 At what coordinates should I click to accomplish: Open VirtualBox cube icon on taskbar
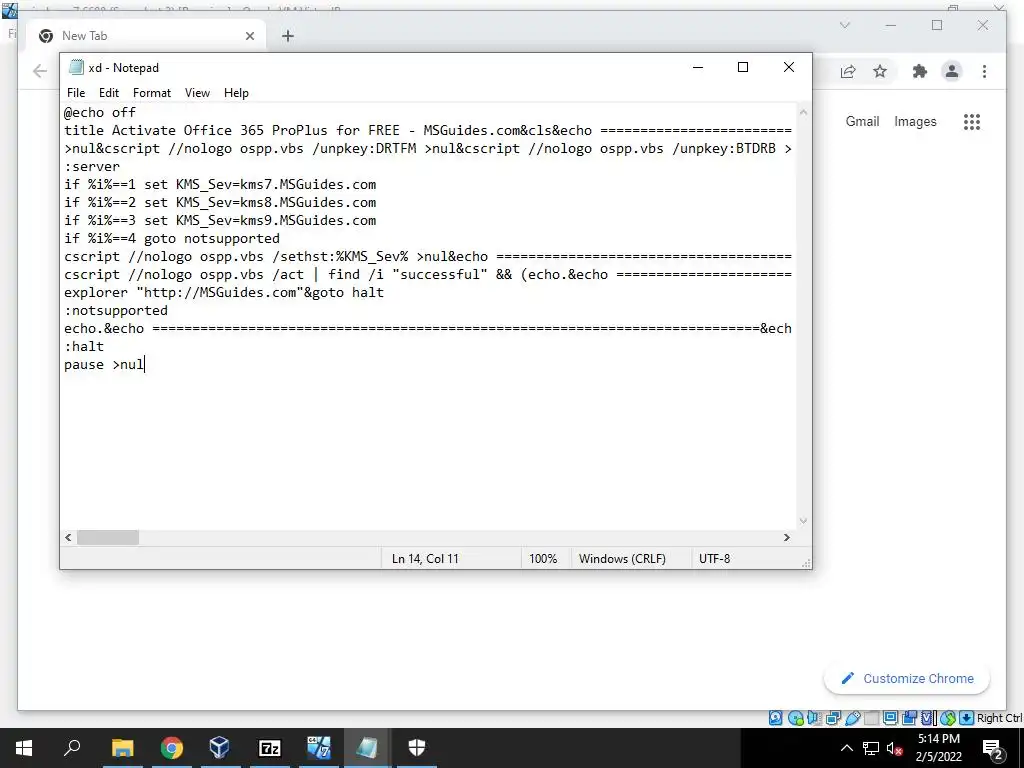tap(220, 748)
